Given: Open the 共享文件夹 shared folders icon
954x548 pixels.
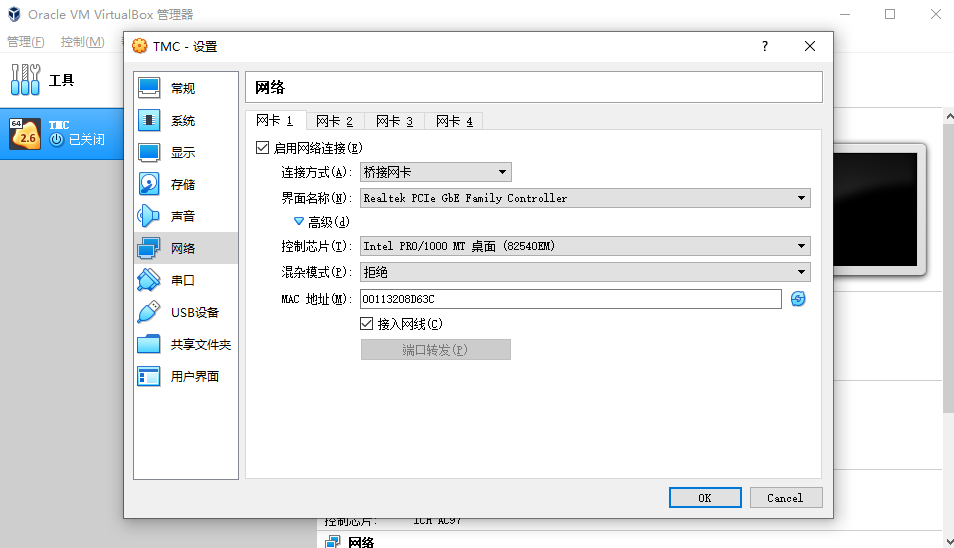Looking at the screenshot, I should [149, 344].
